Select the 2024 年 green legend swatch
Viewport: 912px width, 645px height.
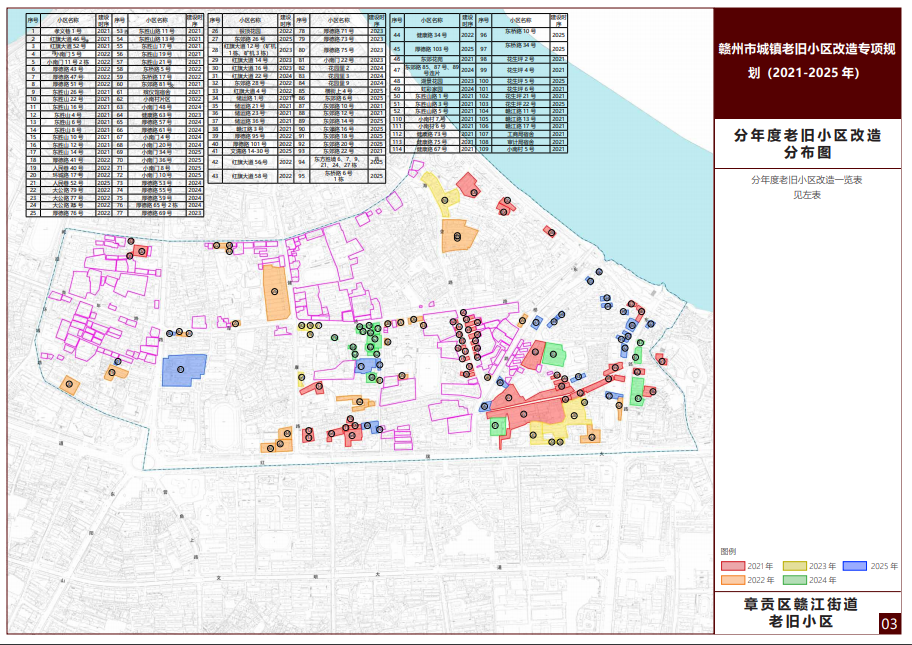coord(795,580)
